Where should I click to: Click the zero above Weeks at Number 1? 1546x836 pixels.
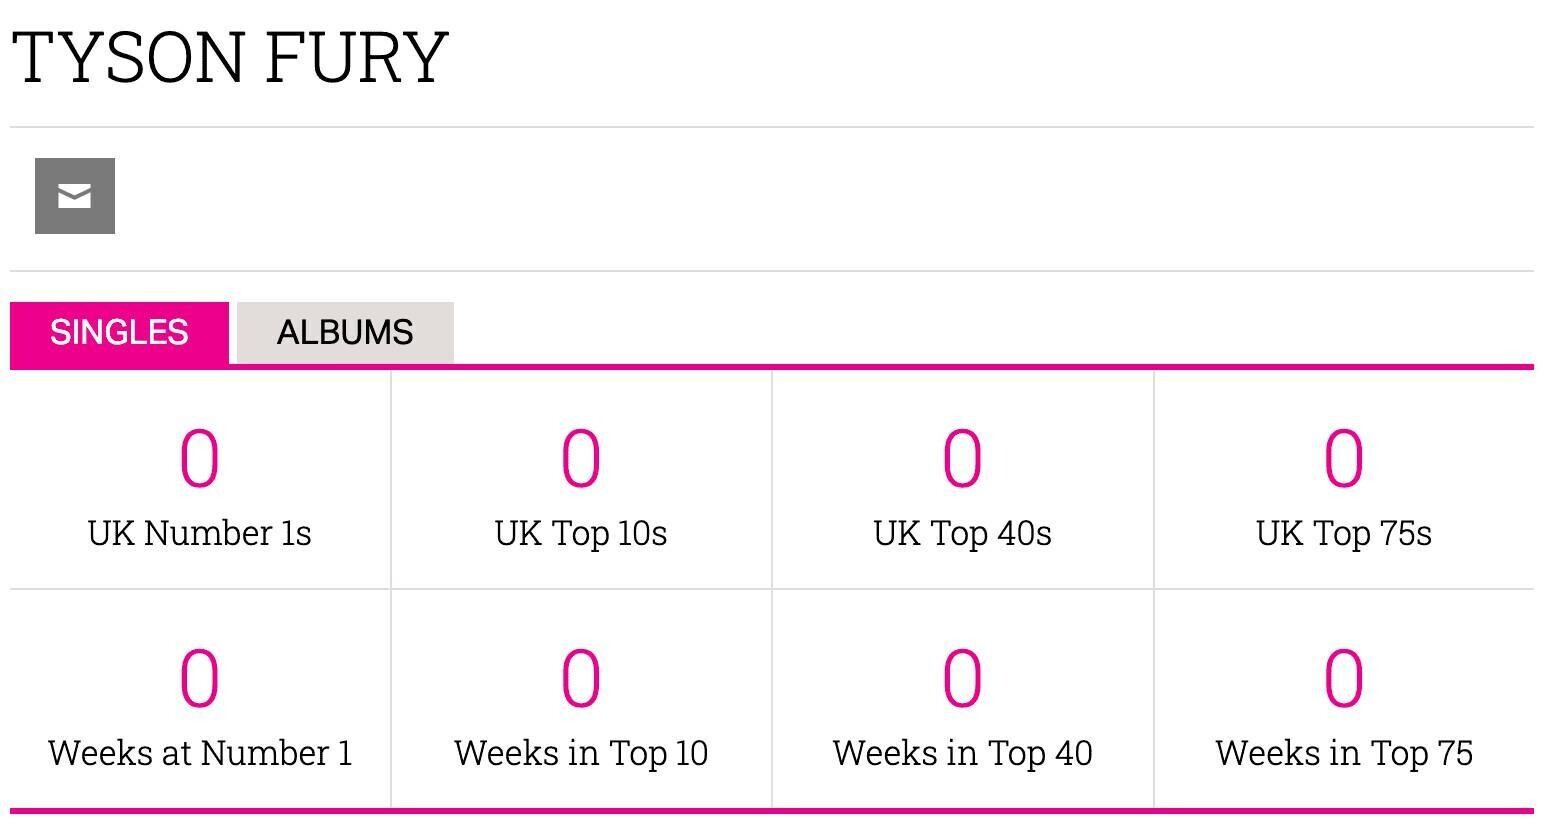tap(199, 678)
